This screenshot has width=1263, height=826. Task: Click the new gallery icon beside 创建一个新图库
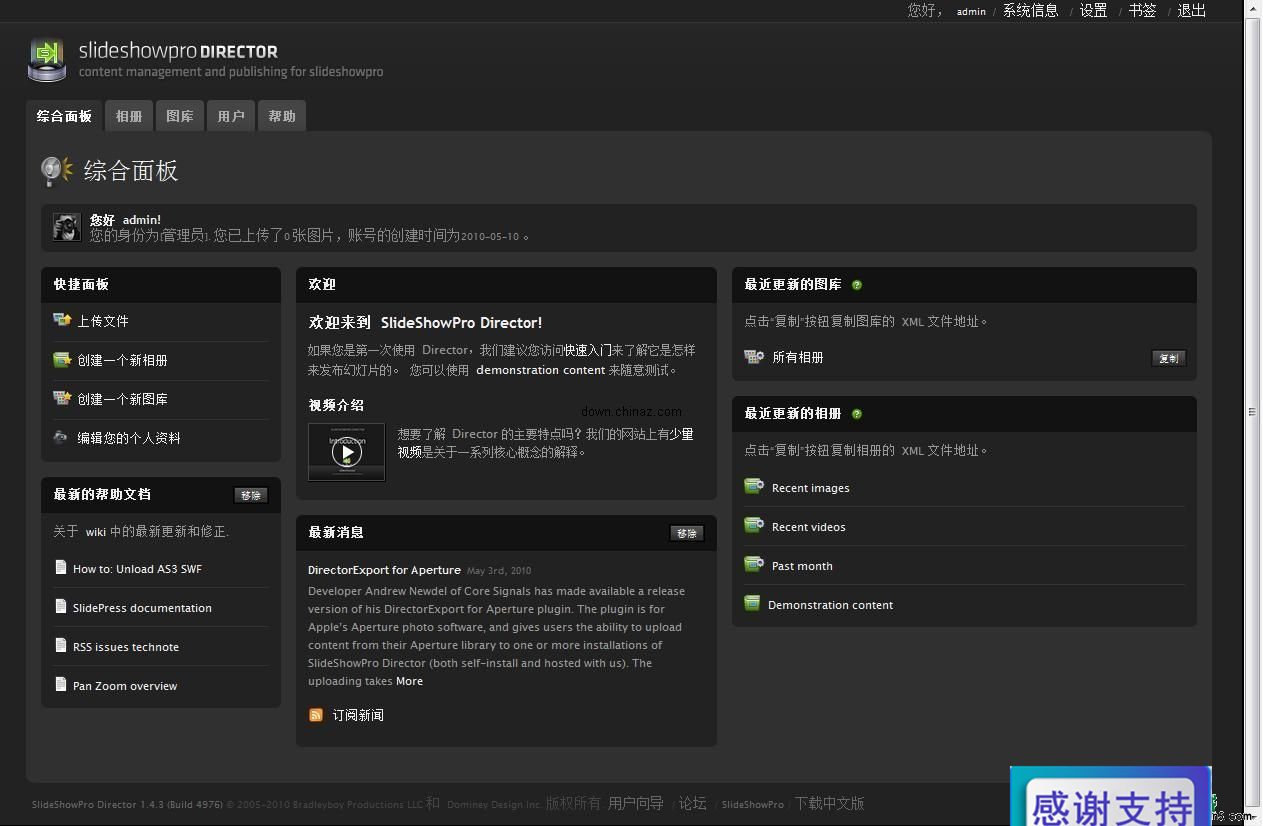click(62, 398)
